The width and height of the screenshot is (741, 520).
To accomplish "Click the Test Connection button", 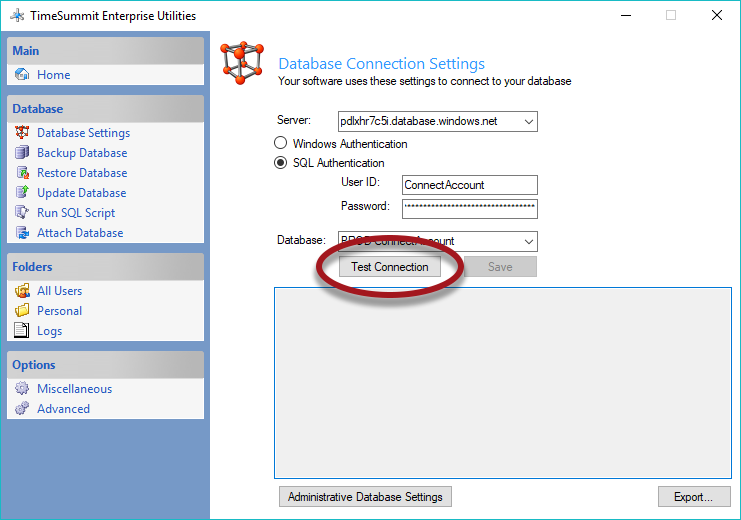I will [390, 267].
